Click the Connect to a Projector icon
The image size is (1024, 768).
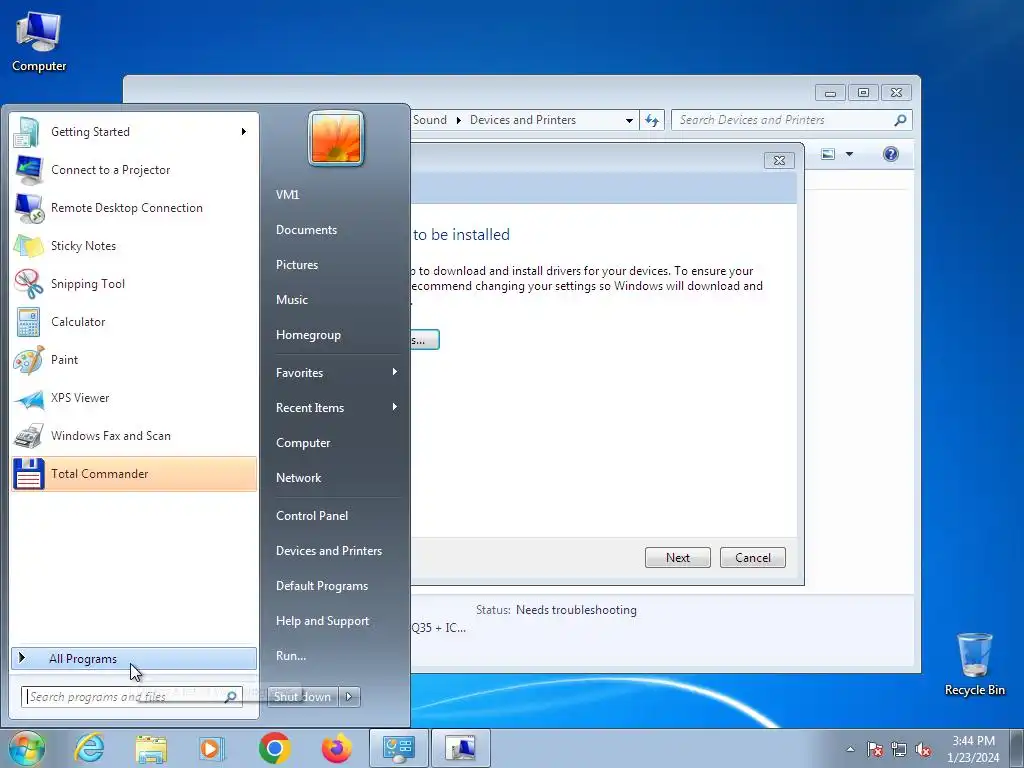pos(28,170)
